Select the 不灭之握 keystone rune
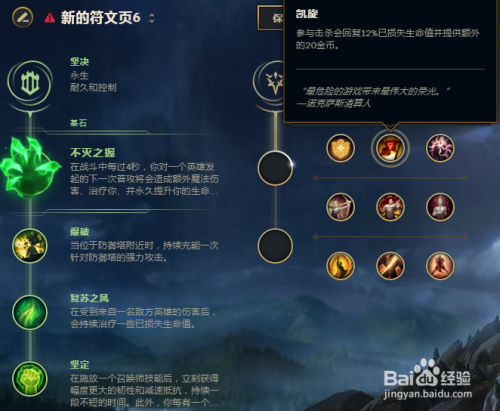 [x=30, y=168]
